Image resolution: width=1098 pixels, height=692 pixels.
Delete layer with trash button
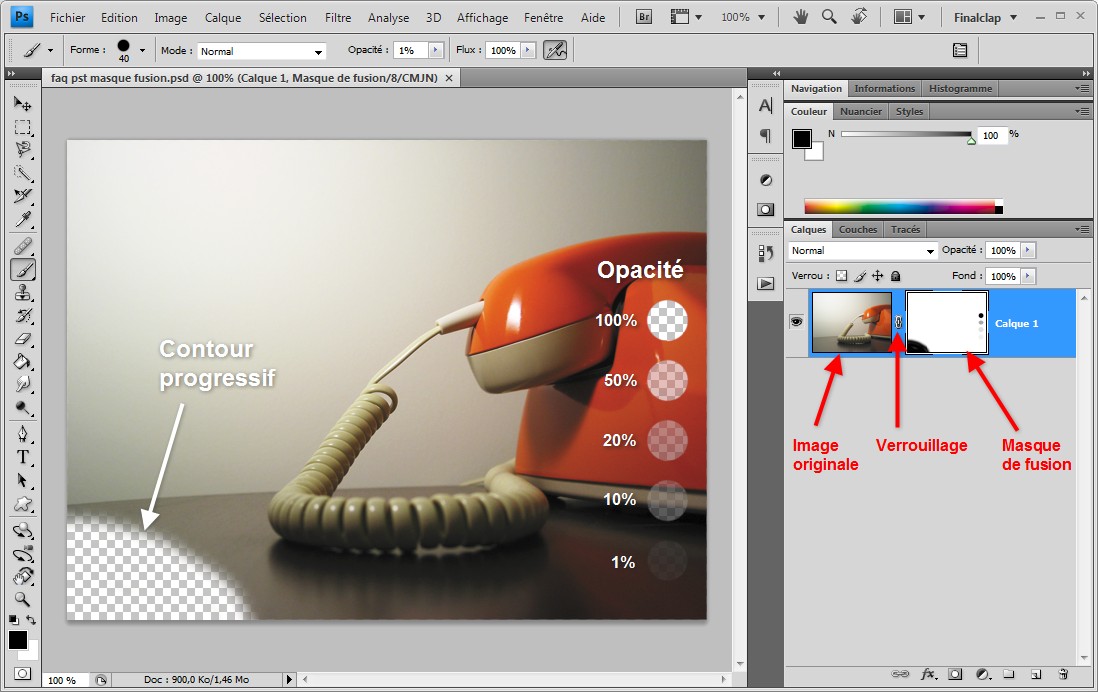coord(1063,674)
